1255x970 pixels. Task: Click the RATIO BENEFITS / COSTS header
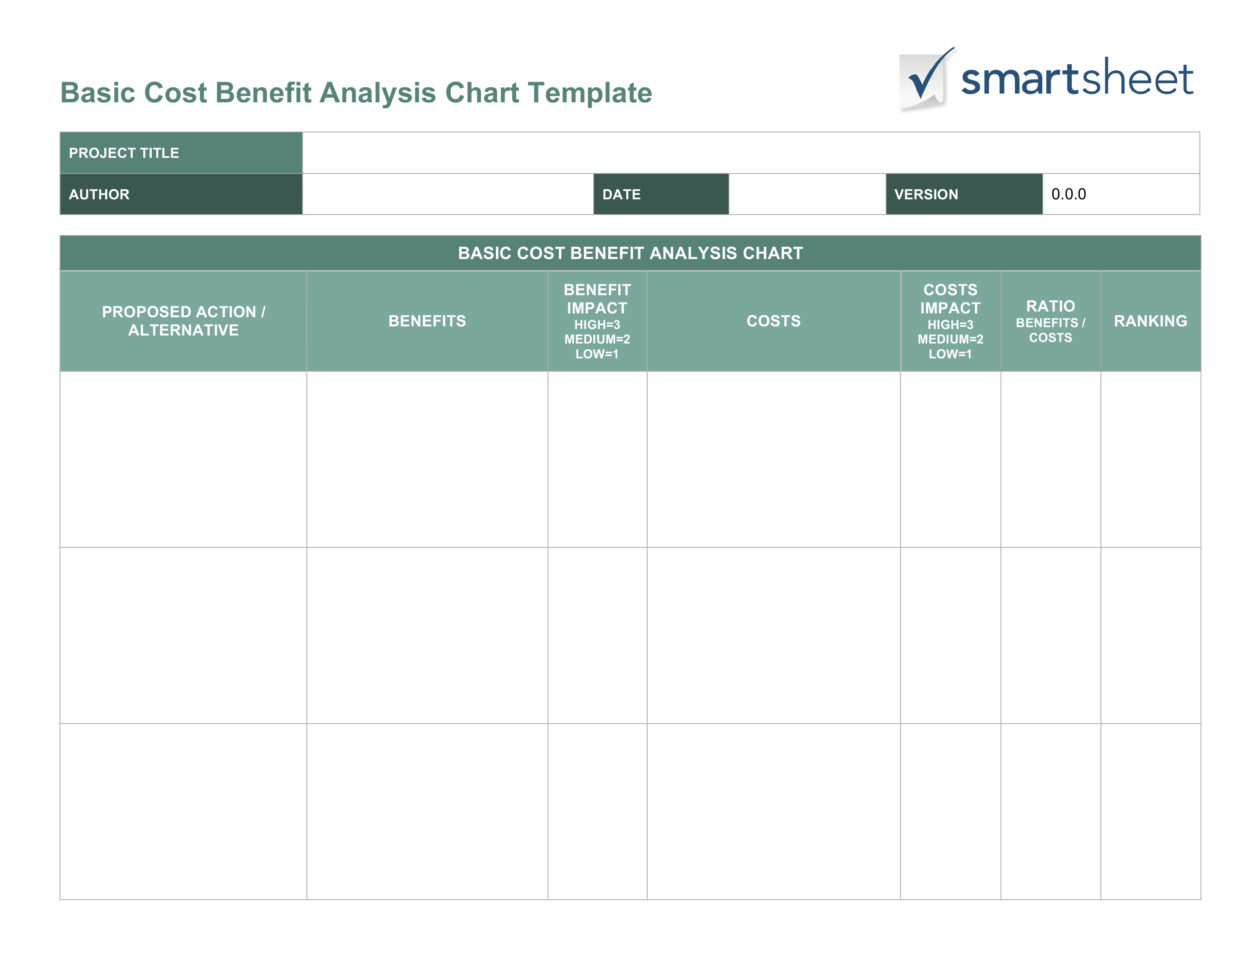[x=1050, y=320]
